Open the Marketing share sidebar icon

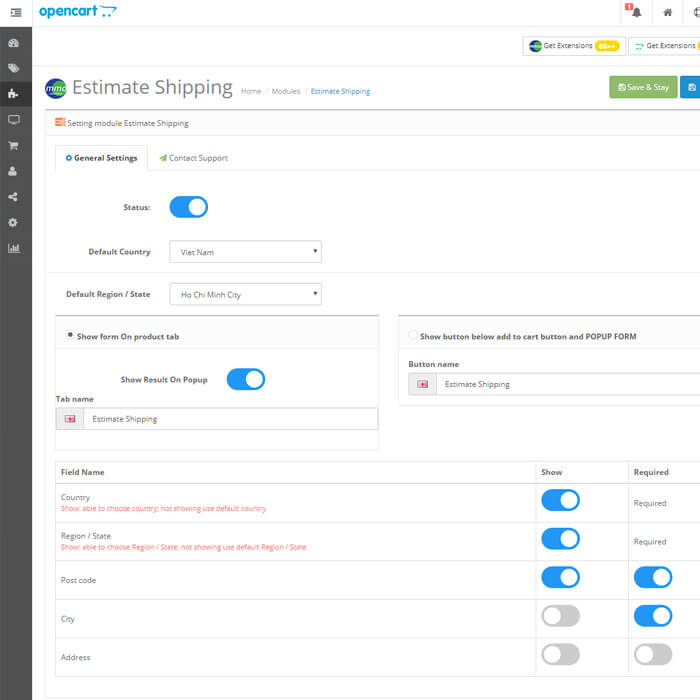(14, 197)
